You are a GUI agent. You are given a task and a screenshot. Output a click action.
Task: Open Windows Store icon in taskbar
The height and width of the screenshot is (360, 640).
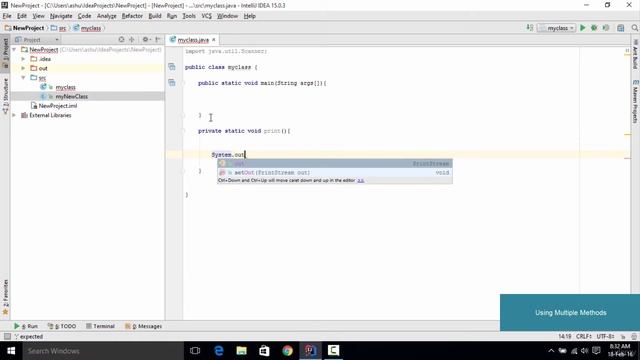(264, 351)
